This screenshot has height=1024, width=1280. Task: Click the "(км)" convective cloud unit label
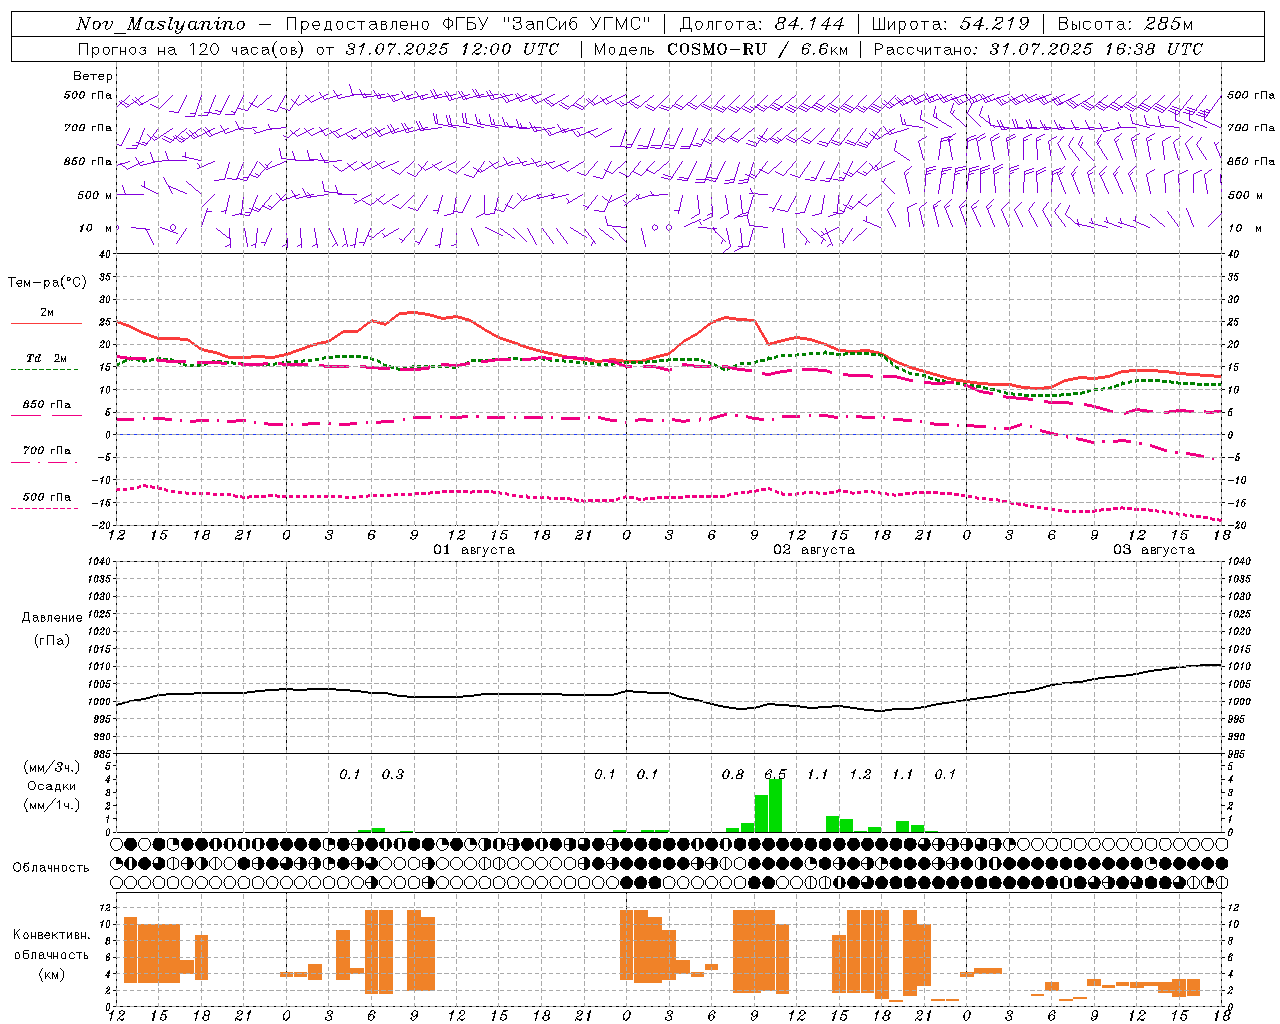(x=52, y=974)
